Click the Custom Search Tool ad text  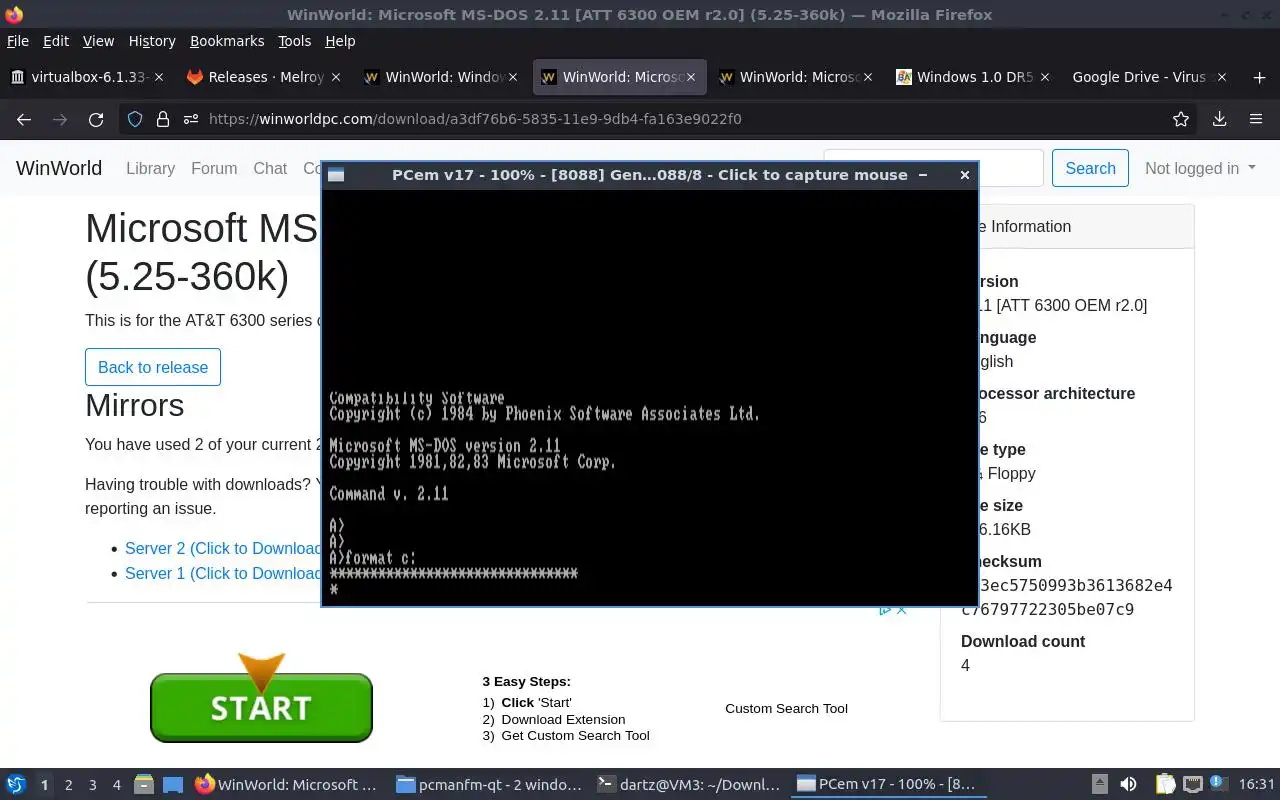(x=786, y=708)
